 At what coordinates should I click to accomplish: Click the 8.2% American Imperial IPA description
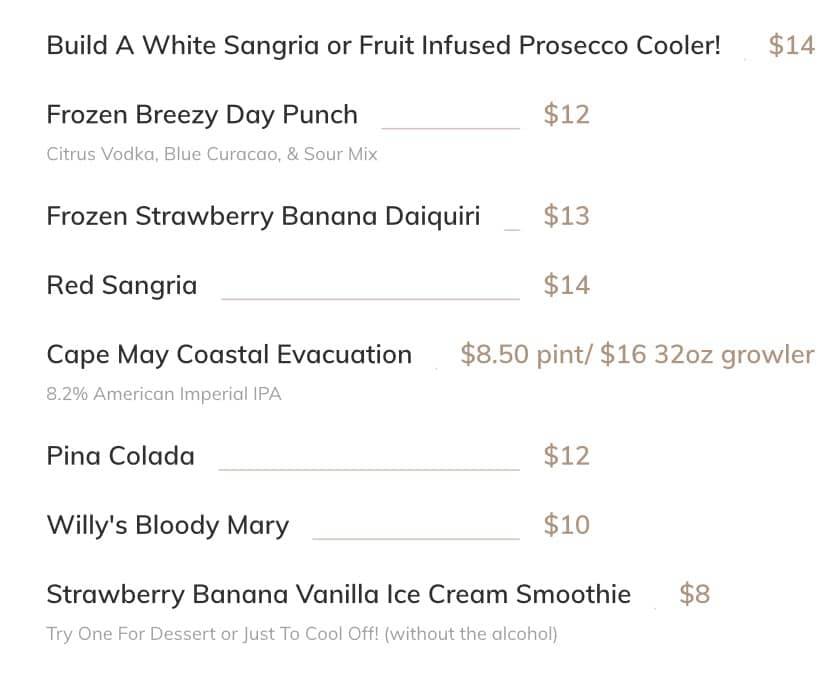[164, 394]
